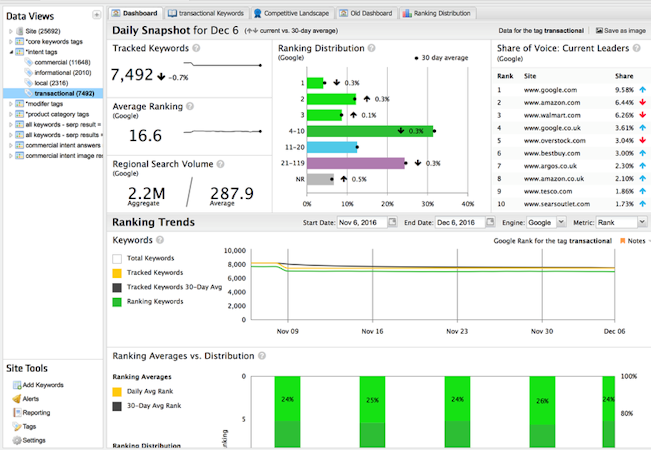The height and width of the screenshot is (450, 651).
Task: Open the help icon next to Average Ranking
Action: (190, 106)
